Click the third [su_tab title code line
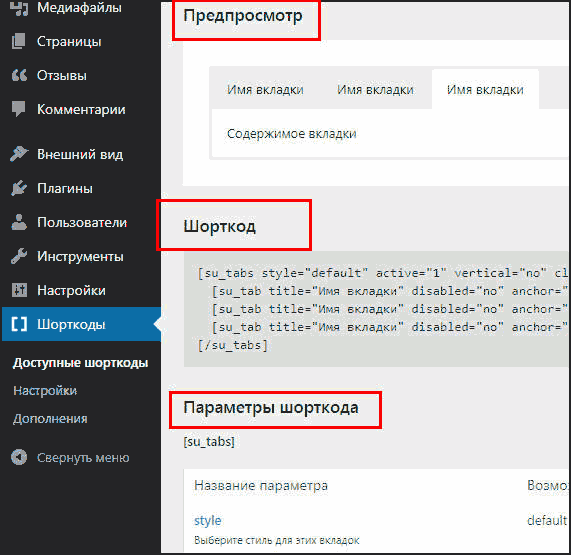This screenshot has width=571, height=555. pos(389,327)
